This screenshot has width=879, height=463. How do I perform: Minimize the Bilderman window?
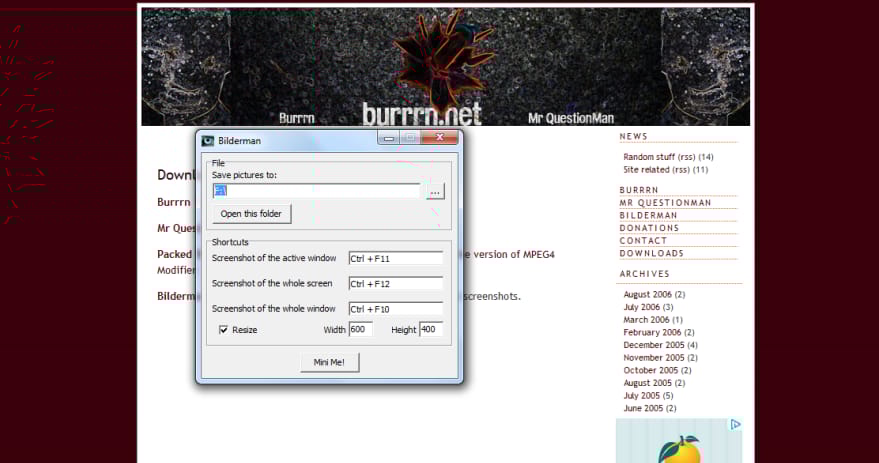pyautogui.click(x=389, y=138)
